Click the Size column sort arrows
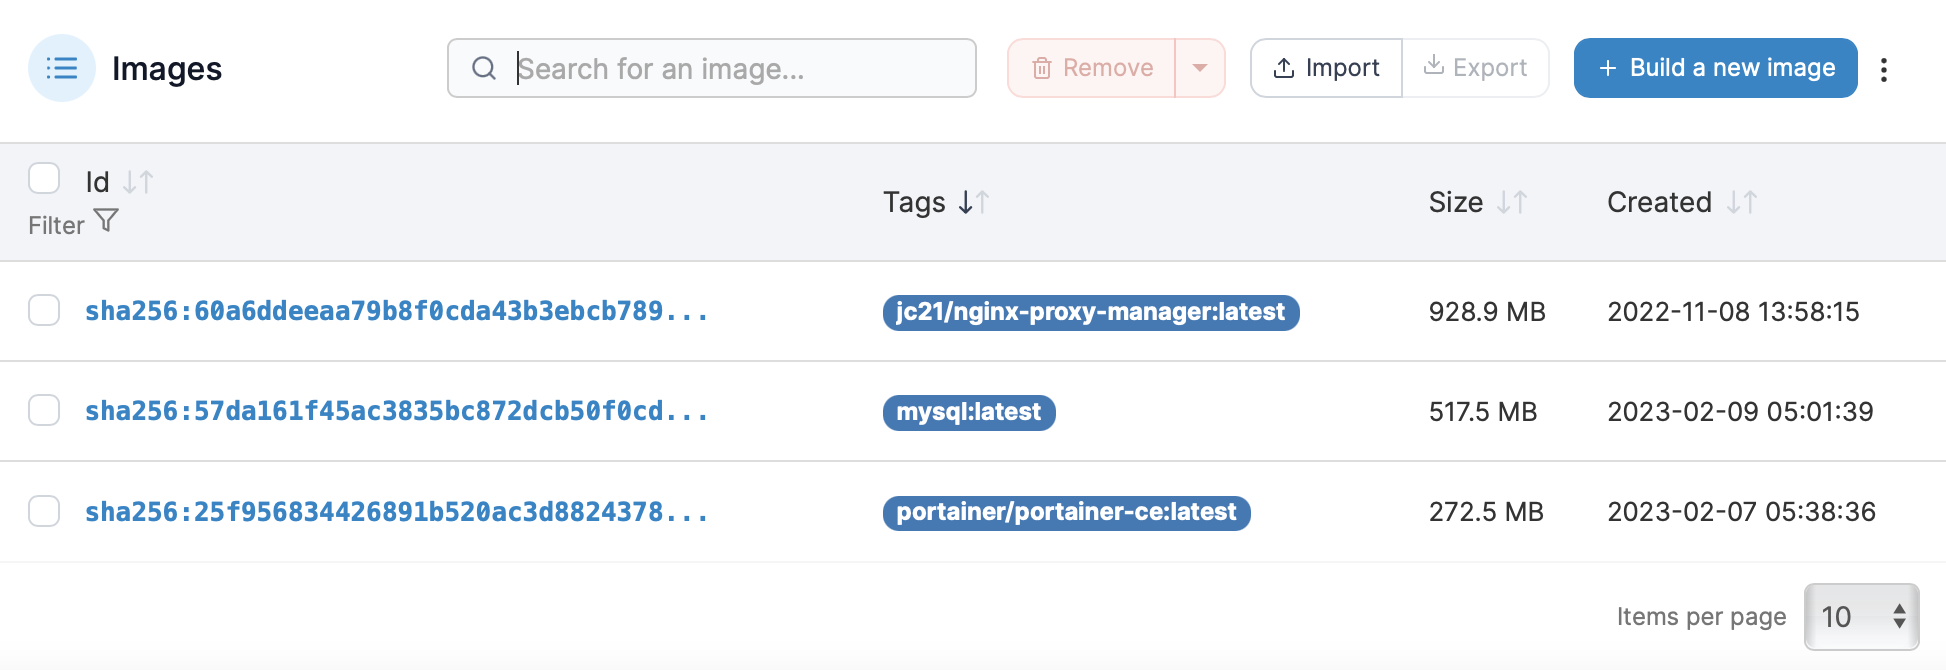 tap(1512, 202)
